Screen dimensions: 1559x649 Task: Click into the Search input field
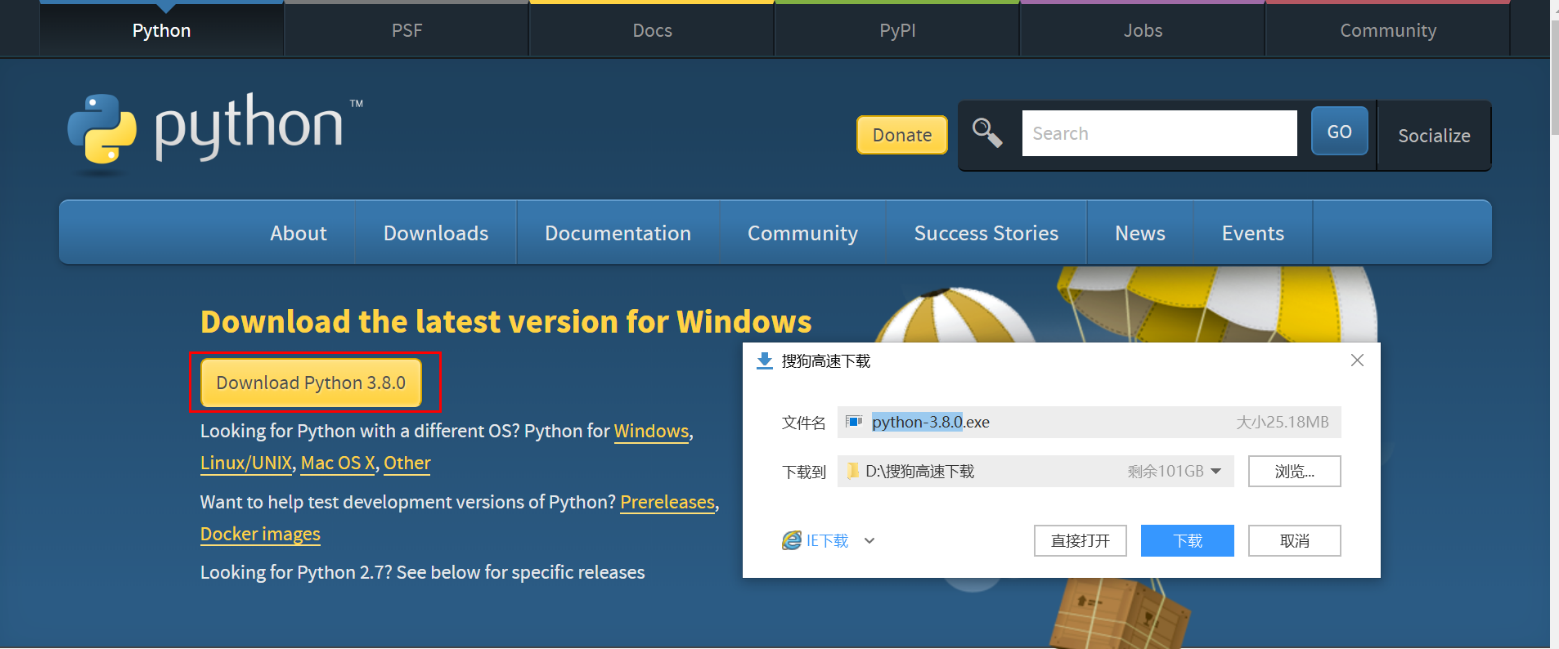click(x=1158, y=133)
